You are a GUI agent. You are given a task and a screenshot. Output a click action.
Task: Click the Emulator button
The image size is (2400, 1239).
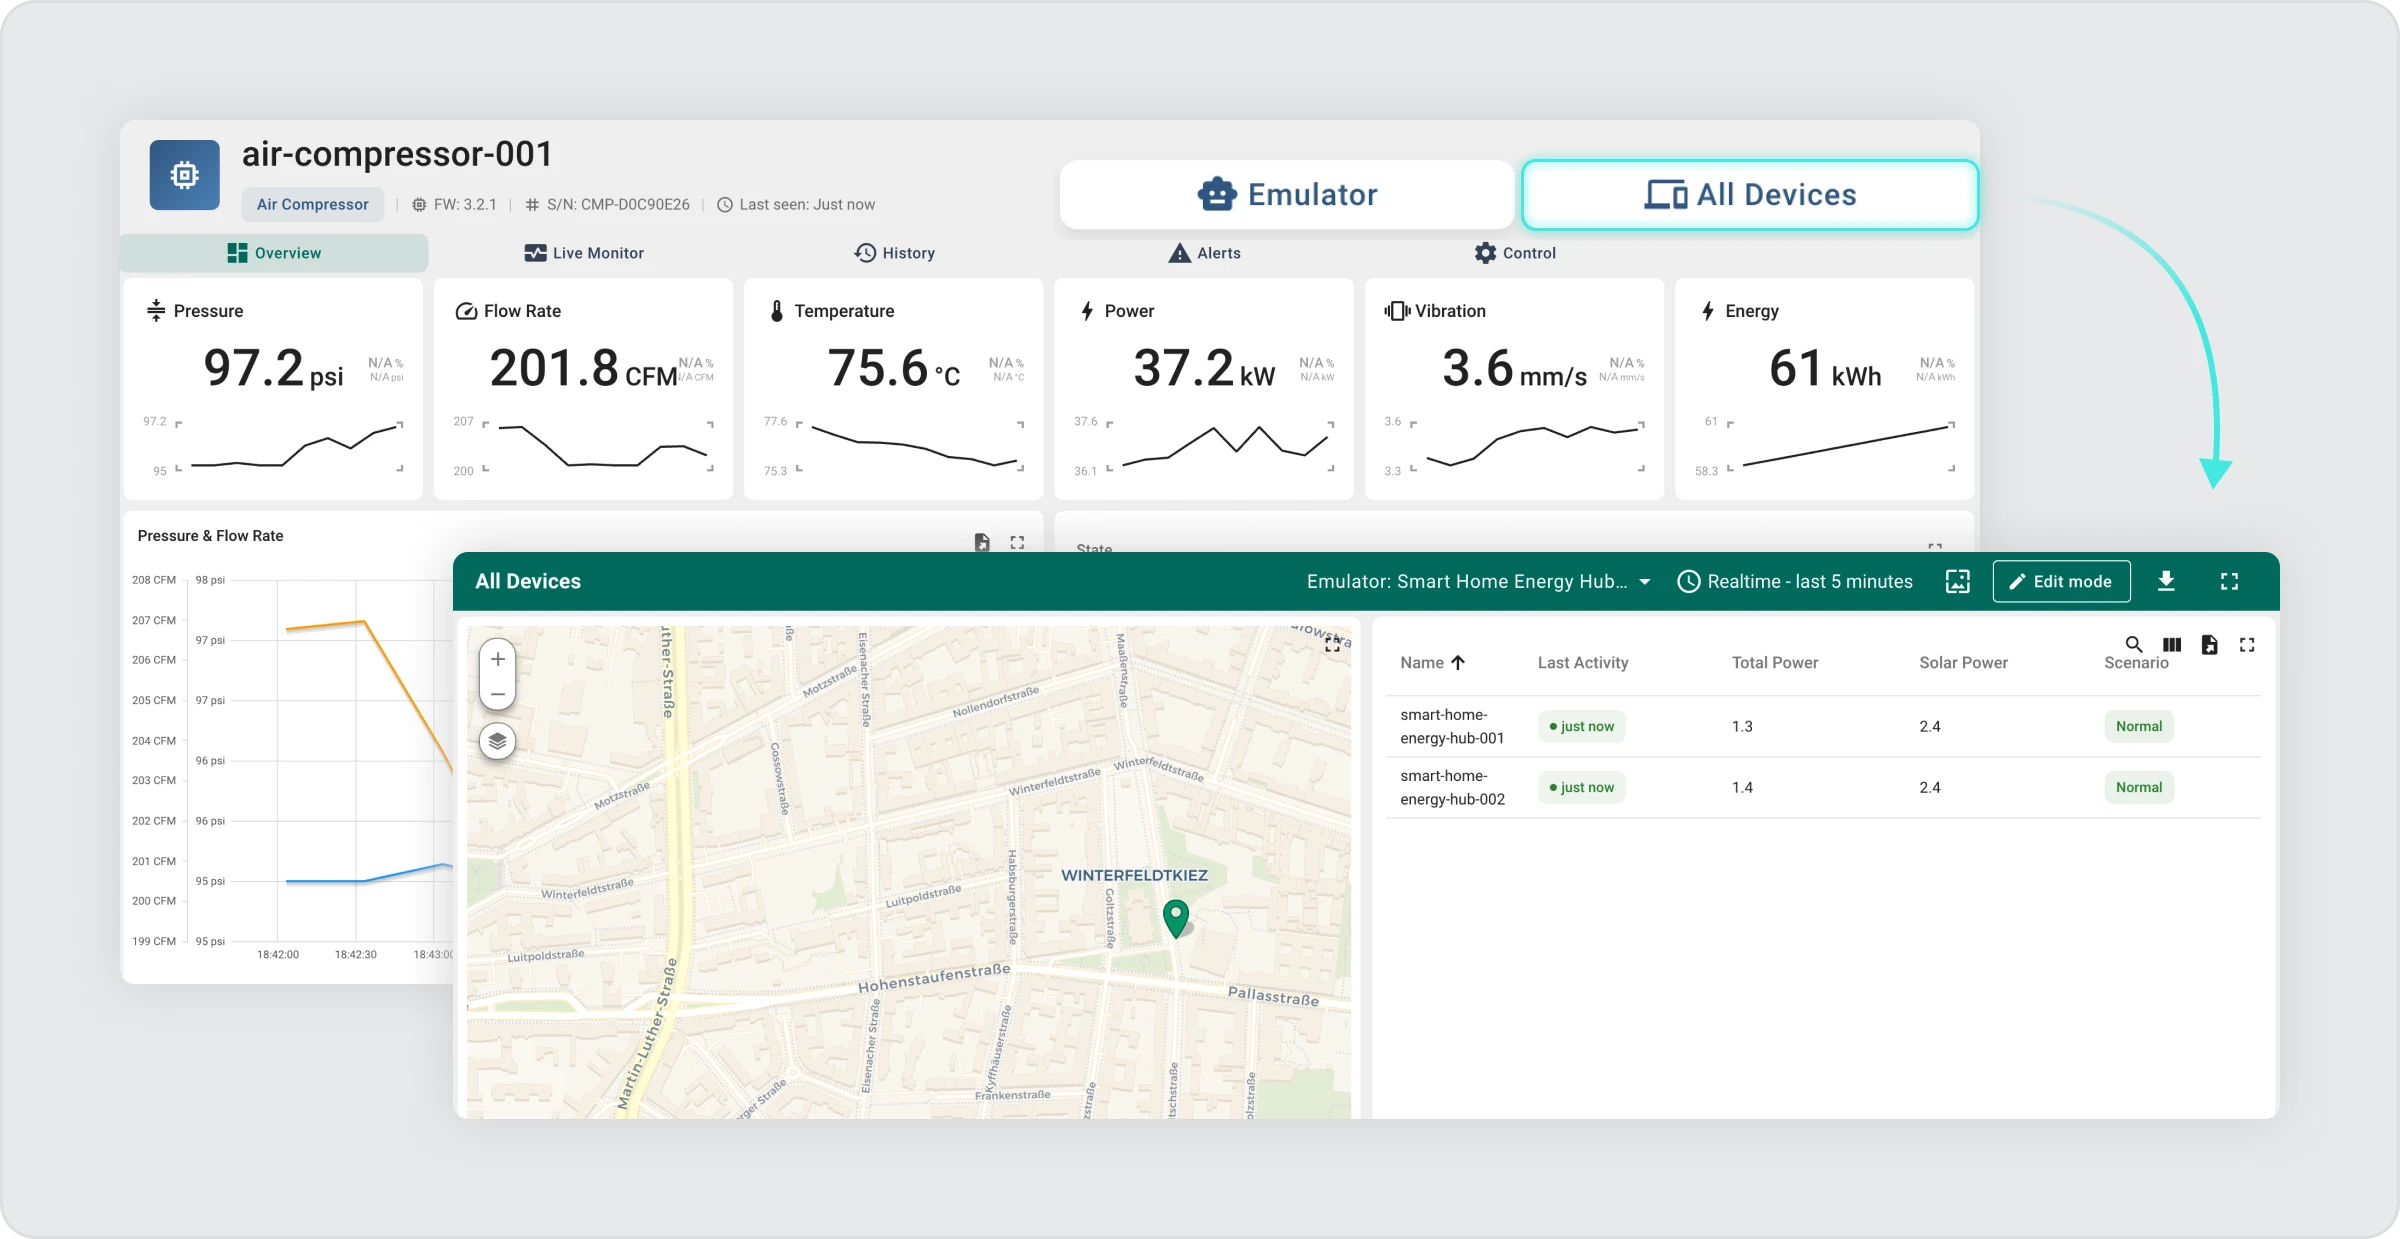coord(1287,194)
